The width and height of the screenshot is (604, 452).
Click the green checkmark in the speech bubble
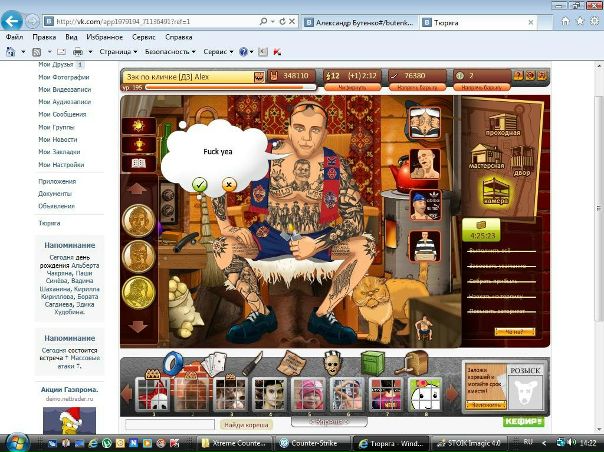coord(199,184)
